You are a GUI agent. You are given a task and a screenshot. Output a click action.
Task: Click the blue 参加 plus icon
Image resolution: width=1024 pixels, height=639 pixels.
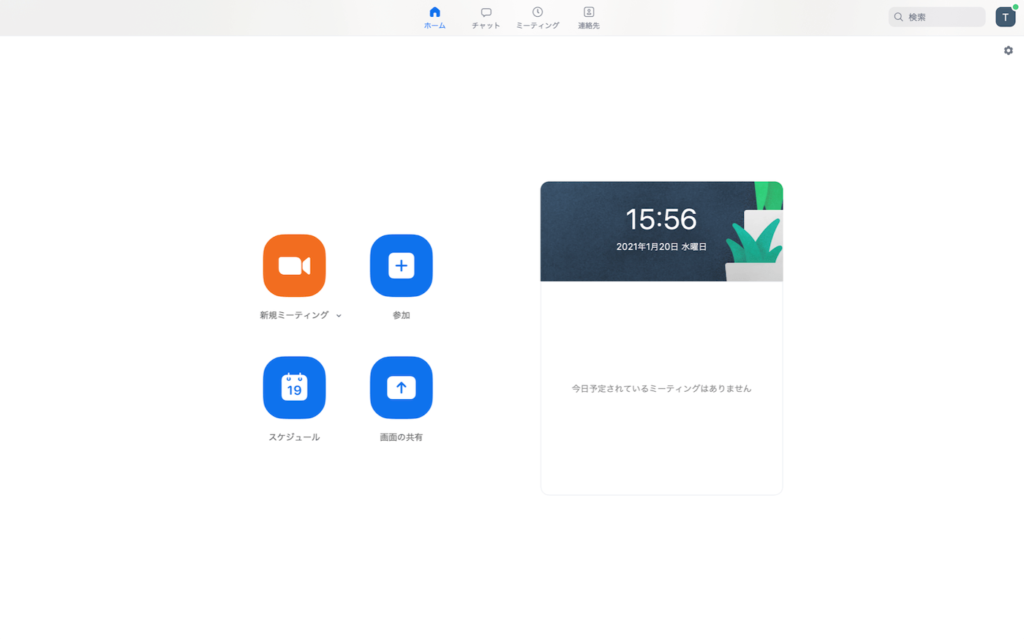click(401, 266)
